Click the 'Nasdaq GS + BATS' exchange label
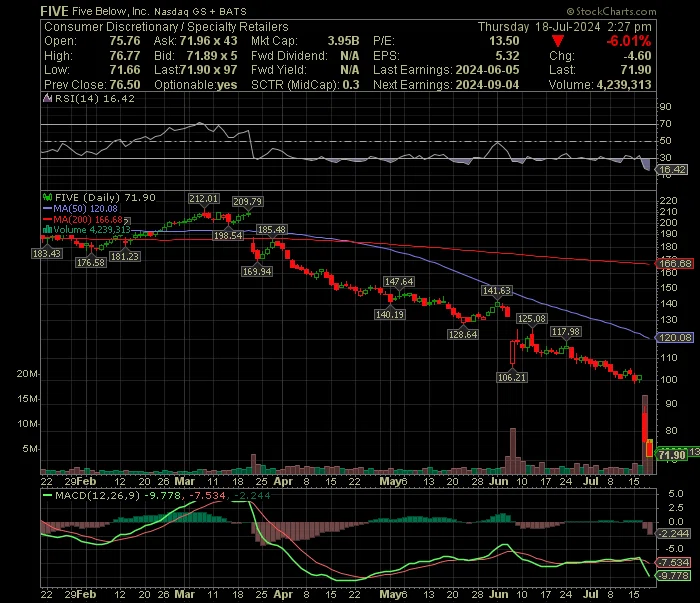 pos(200,12)
